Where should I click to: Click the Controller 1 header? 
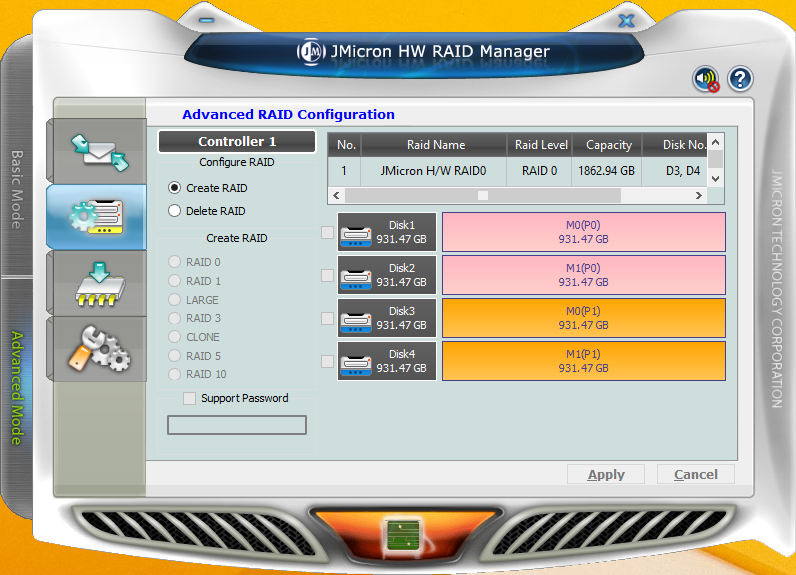pyautogui.click(x=237, y=142)
